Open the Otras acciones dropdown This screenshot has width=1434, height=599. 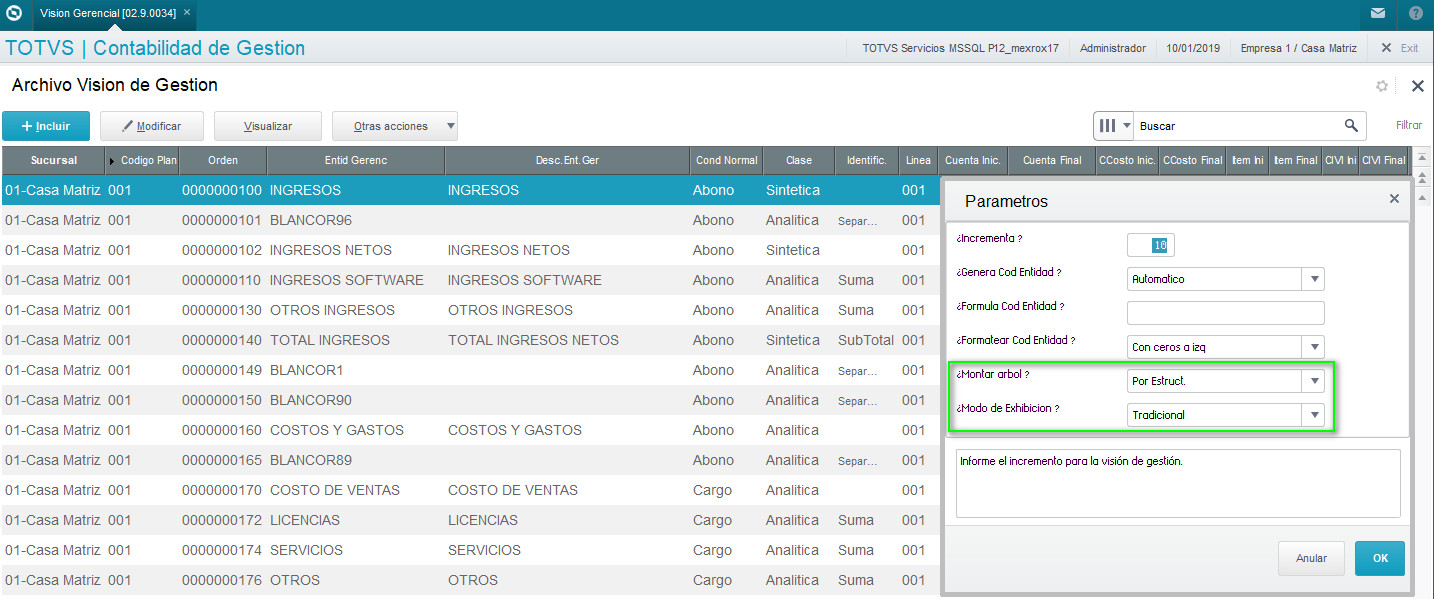click(395, 126)
